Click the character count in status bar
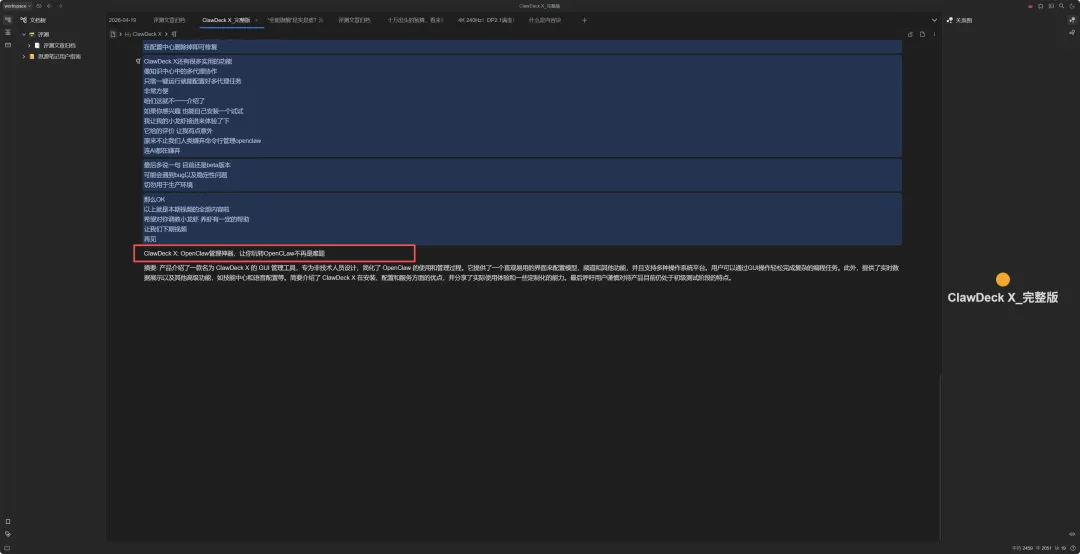Screen dimensions: 1080x554 1024,548
